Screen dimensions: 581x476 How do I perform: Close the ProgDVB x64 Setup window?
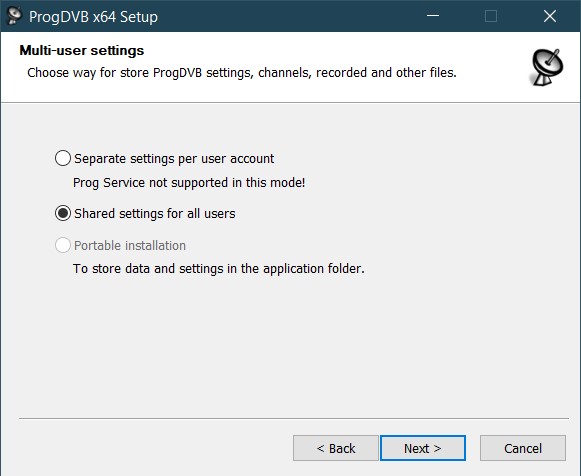click(550, 16)
